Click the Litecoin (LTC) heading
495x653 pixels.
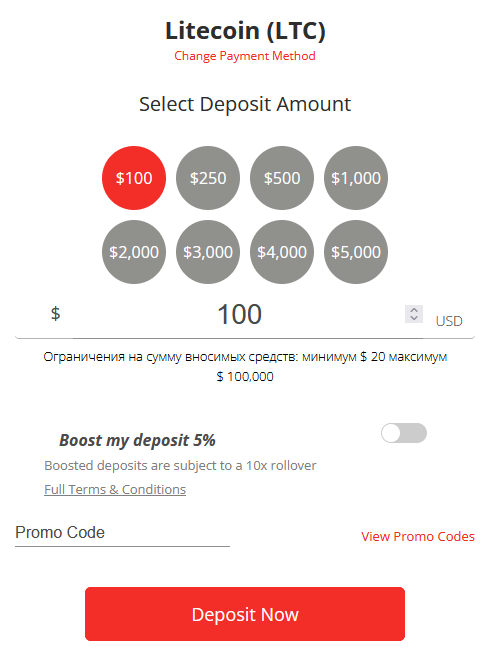[x=245, y=30]
